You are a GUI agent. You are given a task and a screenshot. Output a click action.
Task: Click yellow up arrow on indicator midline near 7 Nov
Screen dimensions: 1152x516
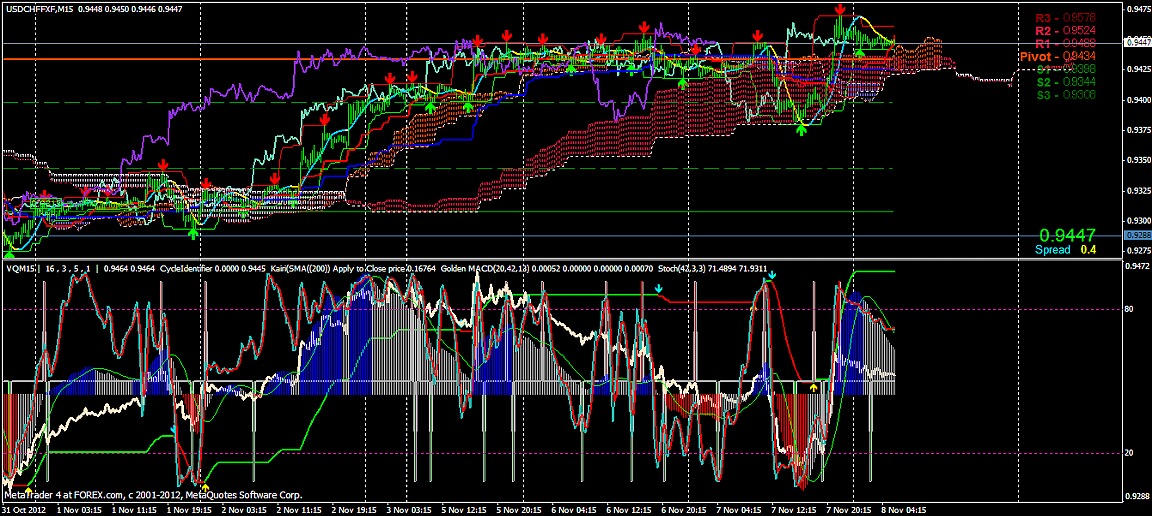[813, 386]
